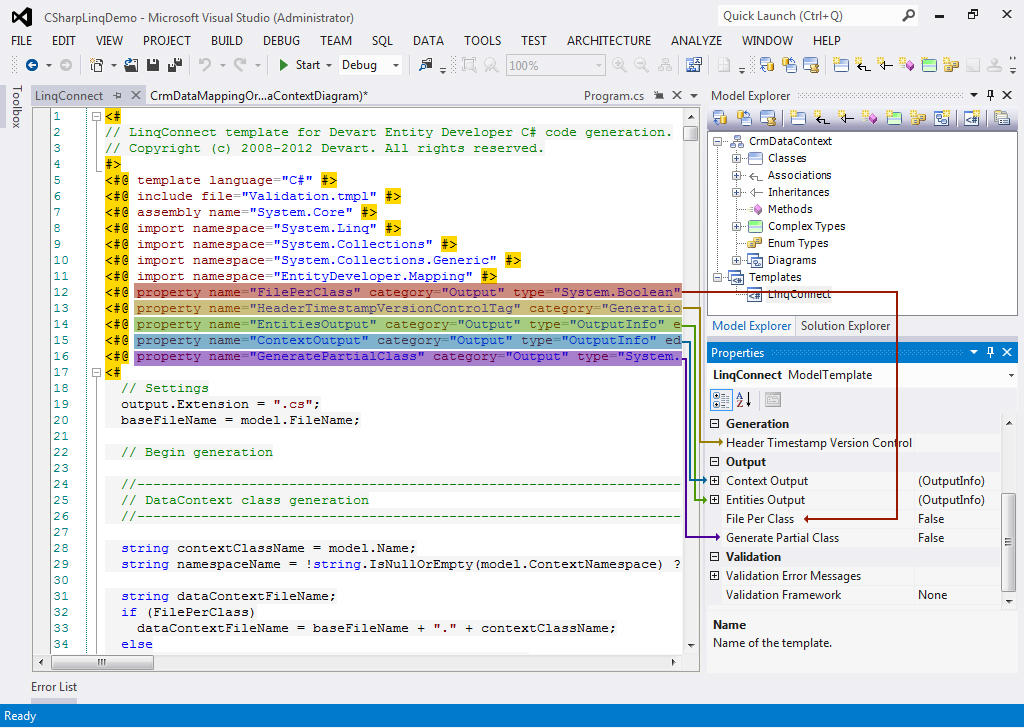Select Categorized view in the Properties panel

[721, 400]
